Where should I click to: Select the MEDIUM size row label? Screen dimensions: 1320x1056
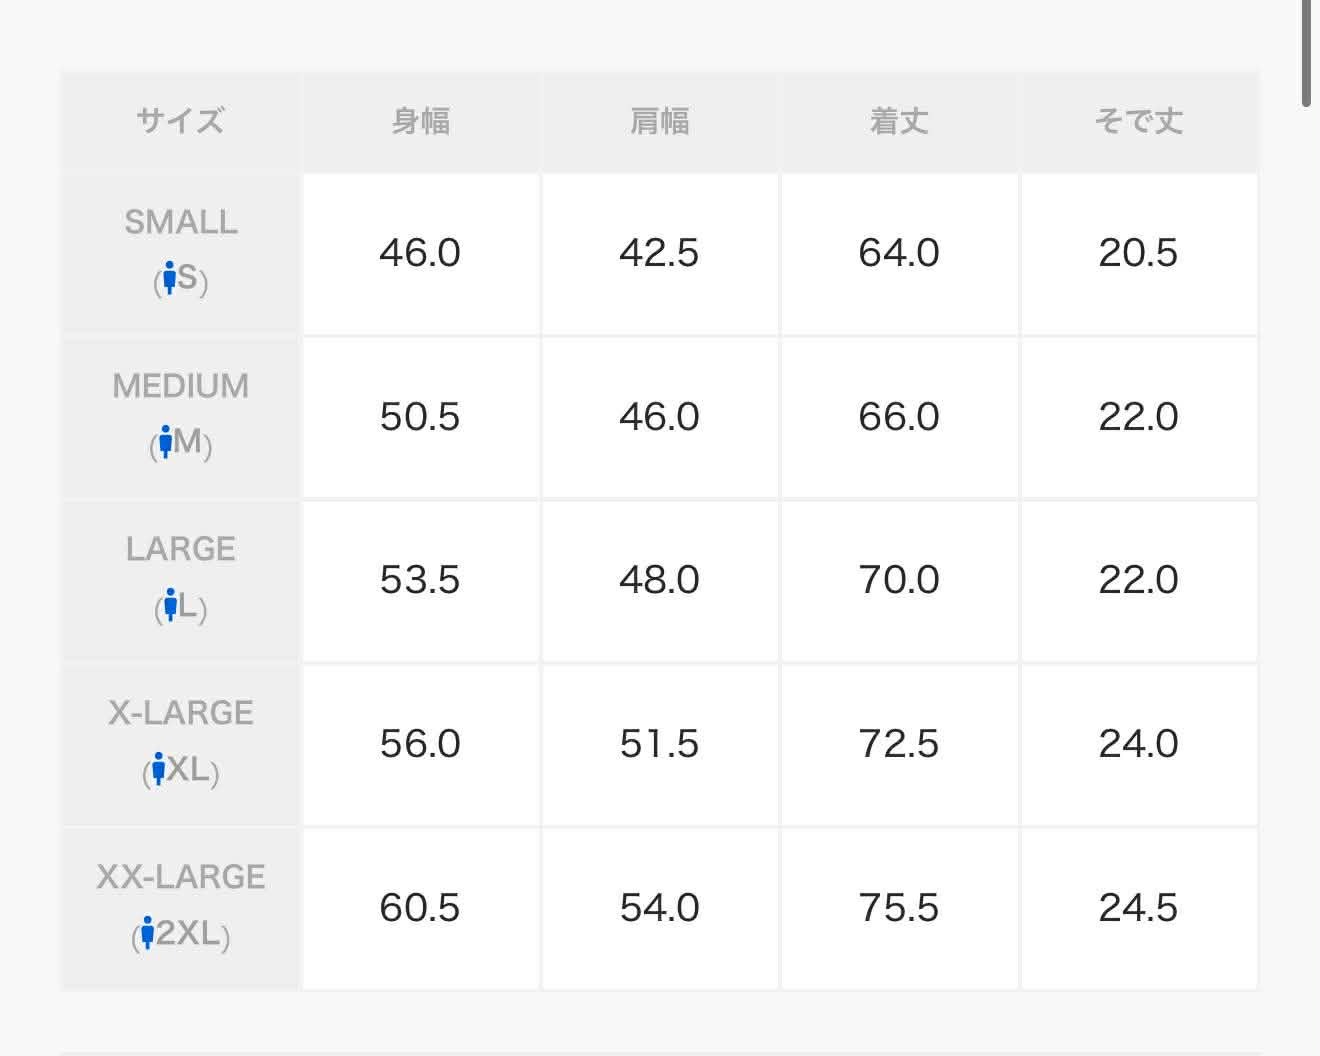pyautogui.click(x=181, y=386)
